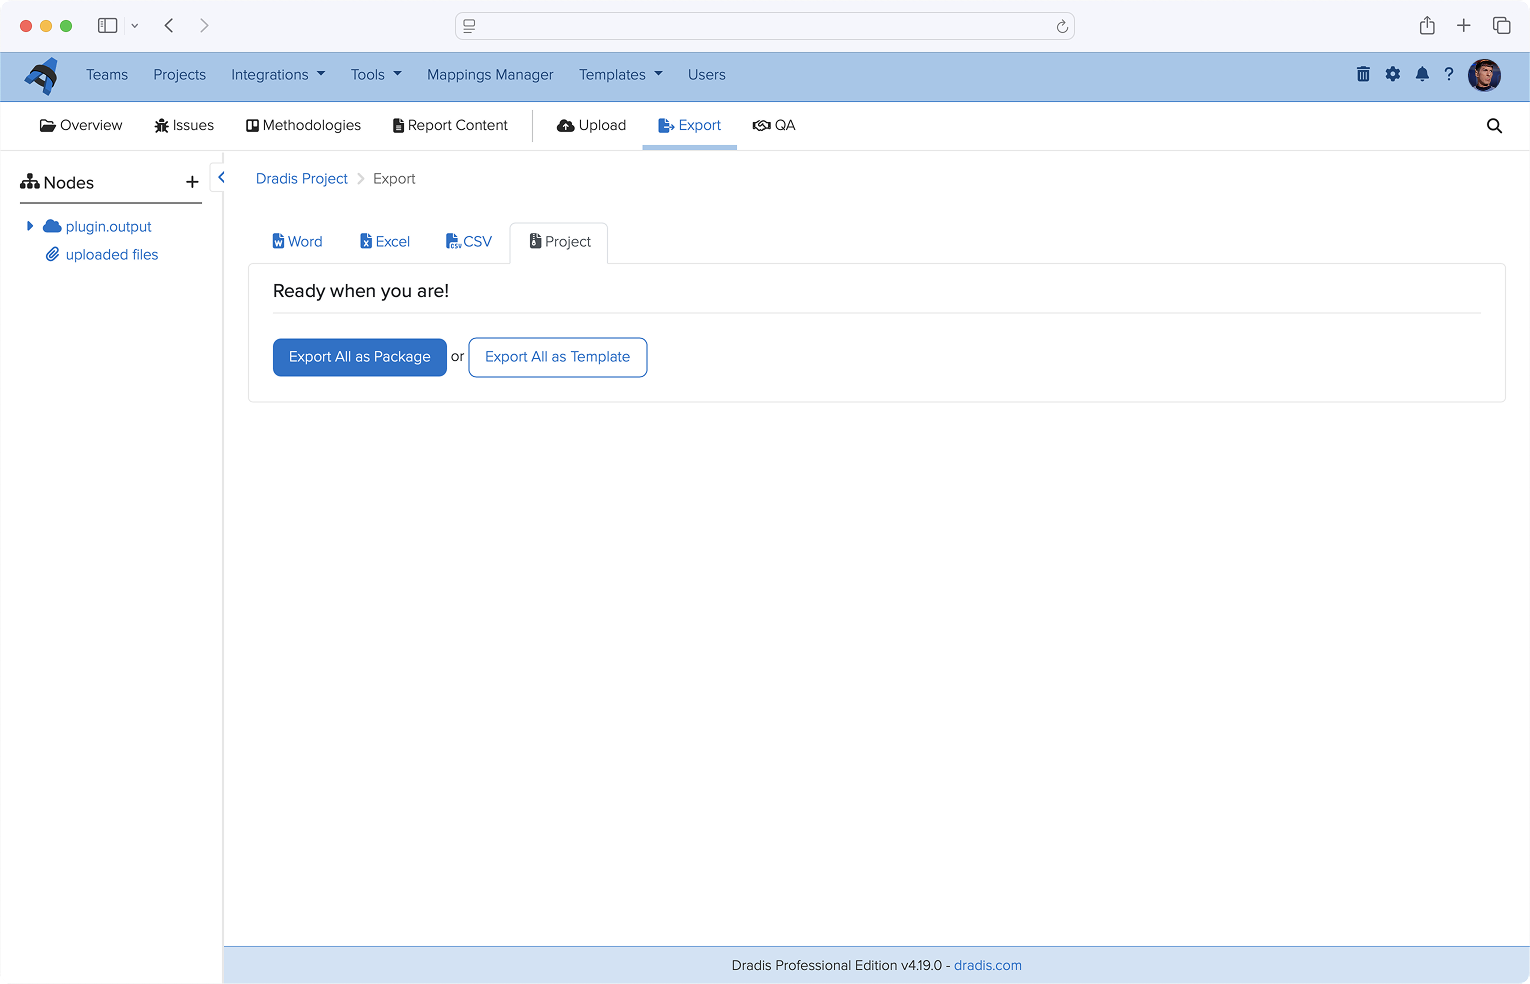Image resolution: width=1530 pixels, height=984 pixels.
Task: Go back in browser history
Action: tap(169, 26)
